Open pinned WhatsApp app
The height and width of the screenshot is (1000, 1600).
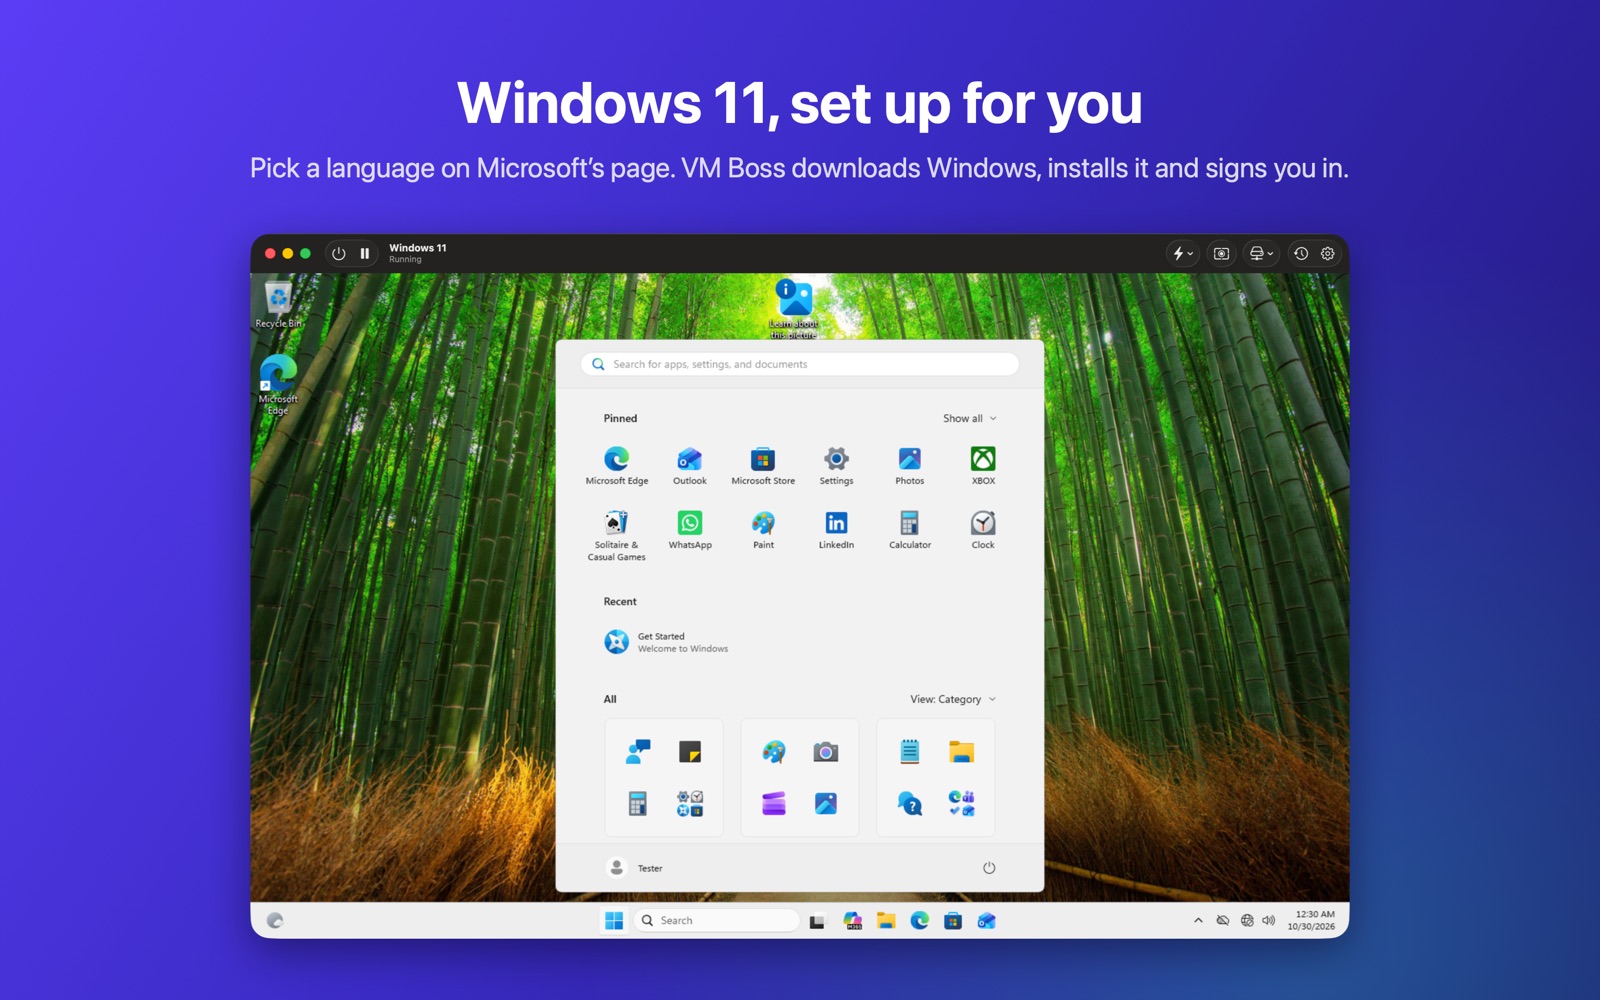tap(690, 530)
